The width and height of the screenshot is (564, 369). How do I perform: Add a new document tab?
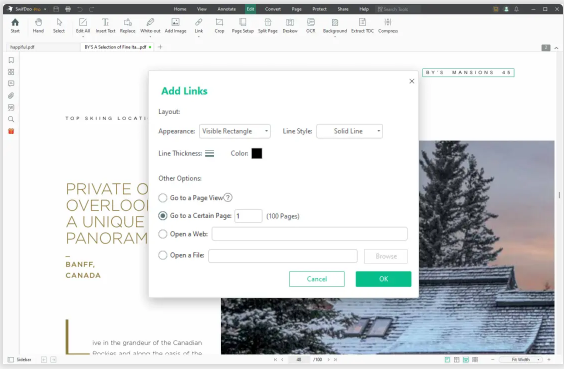[160, 47]
